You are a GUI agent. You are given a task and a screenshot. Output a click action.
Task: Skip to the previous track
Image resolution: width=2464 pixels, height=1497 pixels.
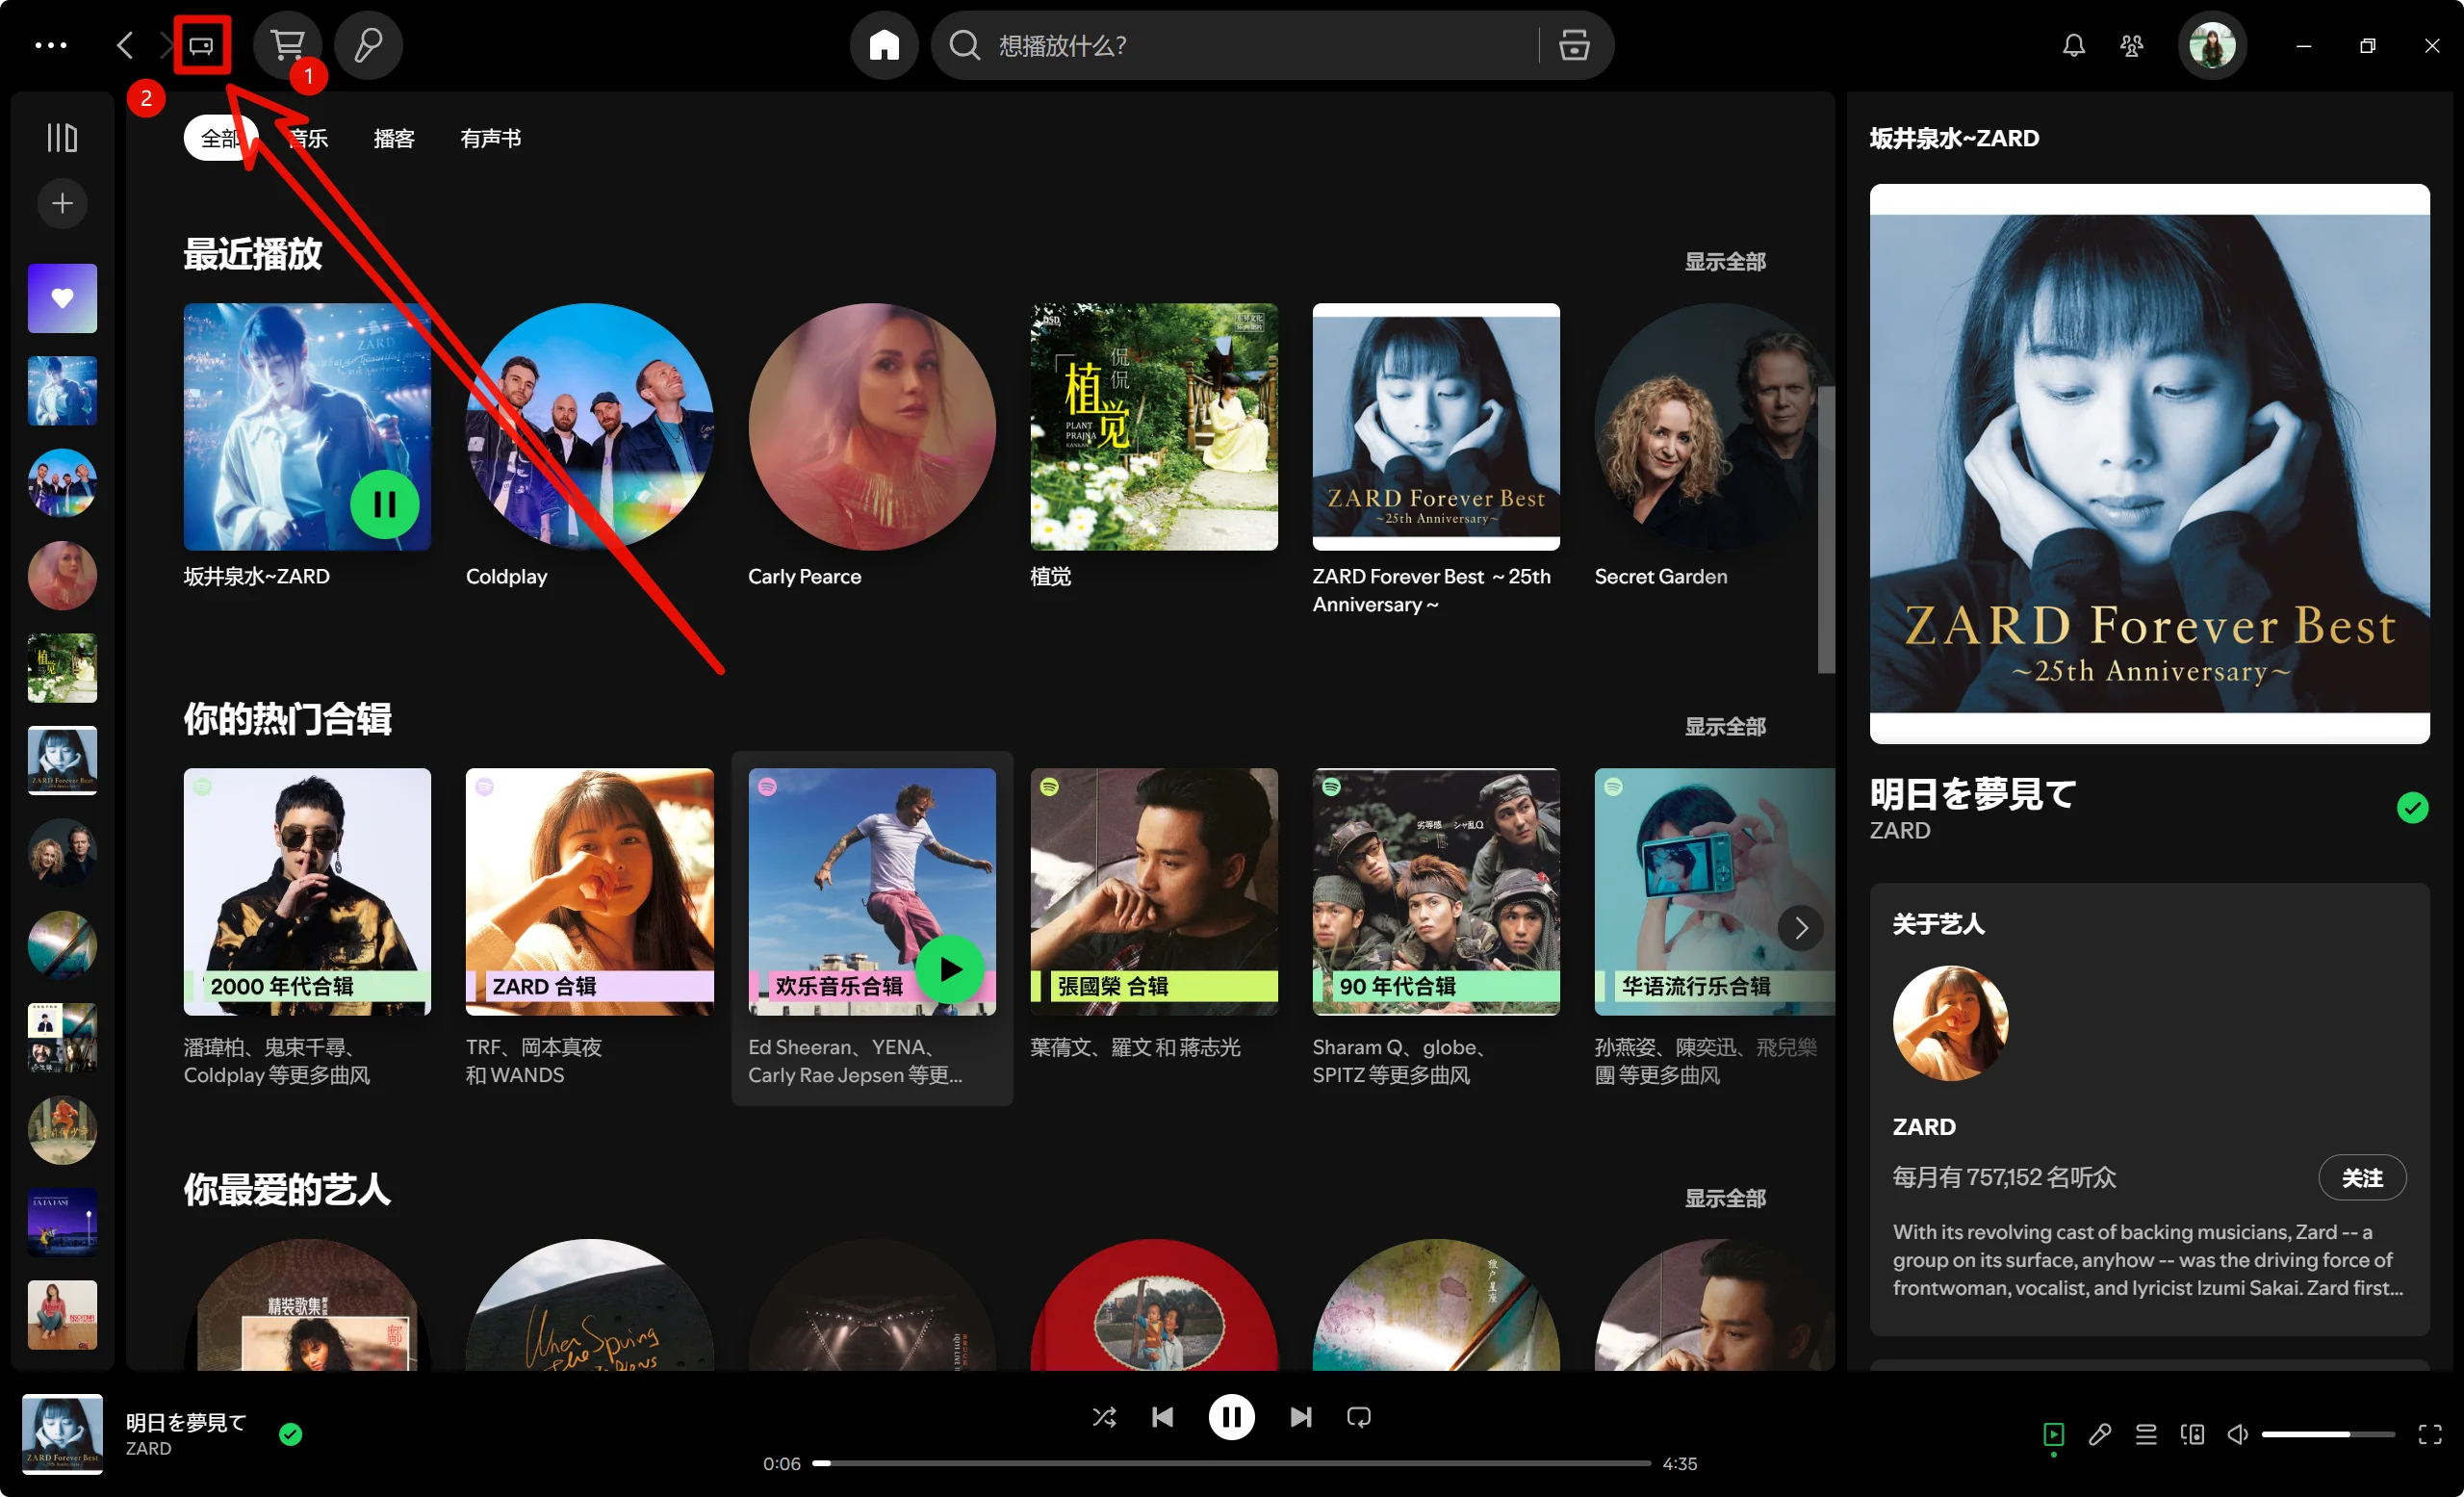(x=1163, y=1416)
